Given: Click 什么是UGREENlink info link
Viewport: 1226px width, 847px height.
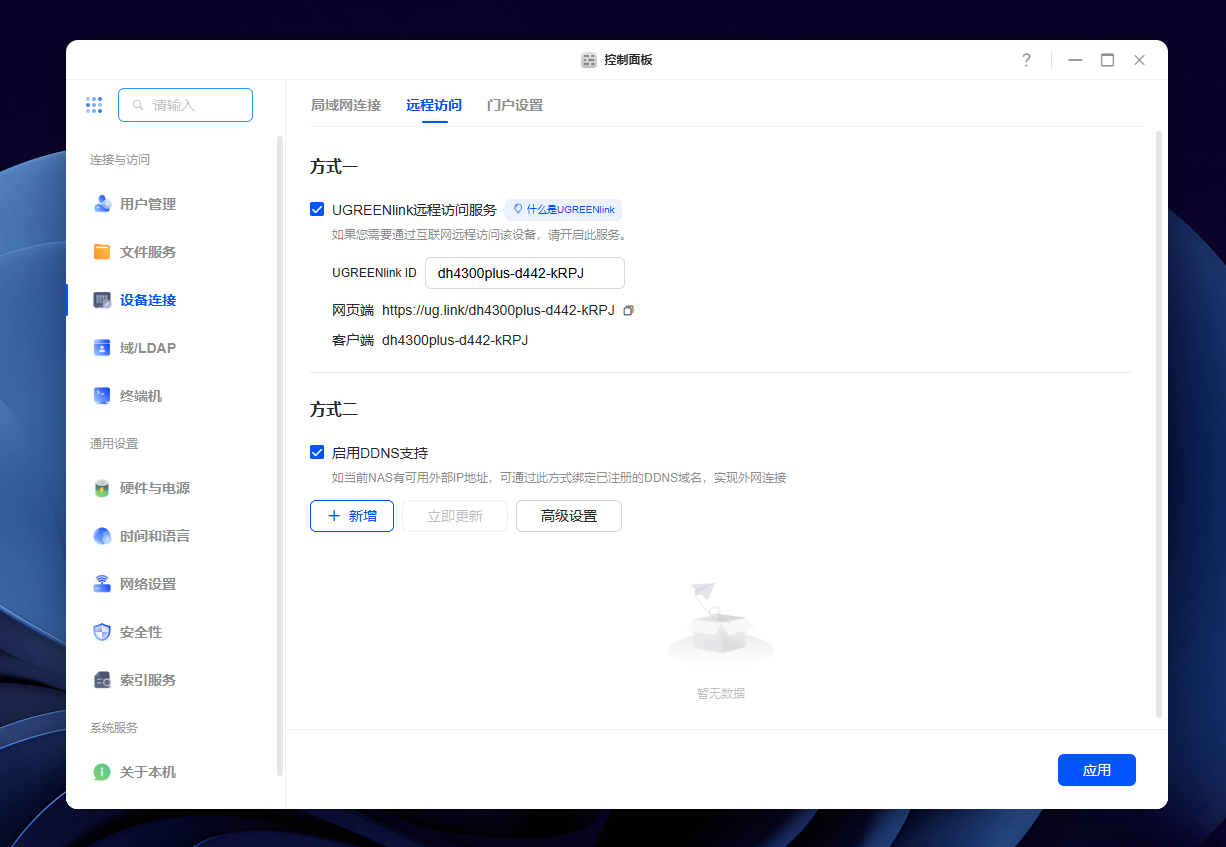Looking at the screenshot, I should click(x=563, y=209).
